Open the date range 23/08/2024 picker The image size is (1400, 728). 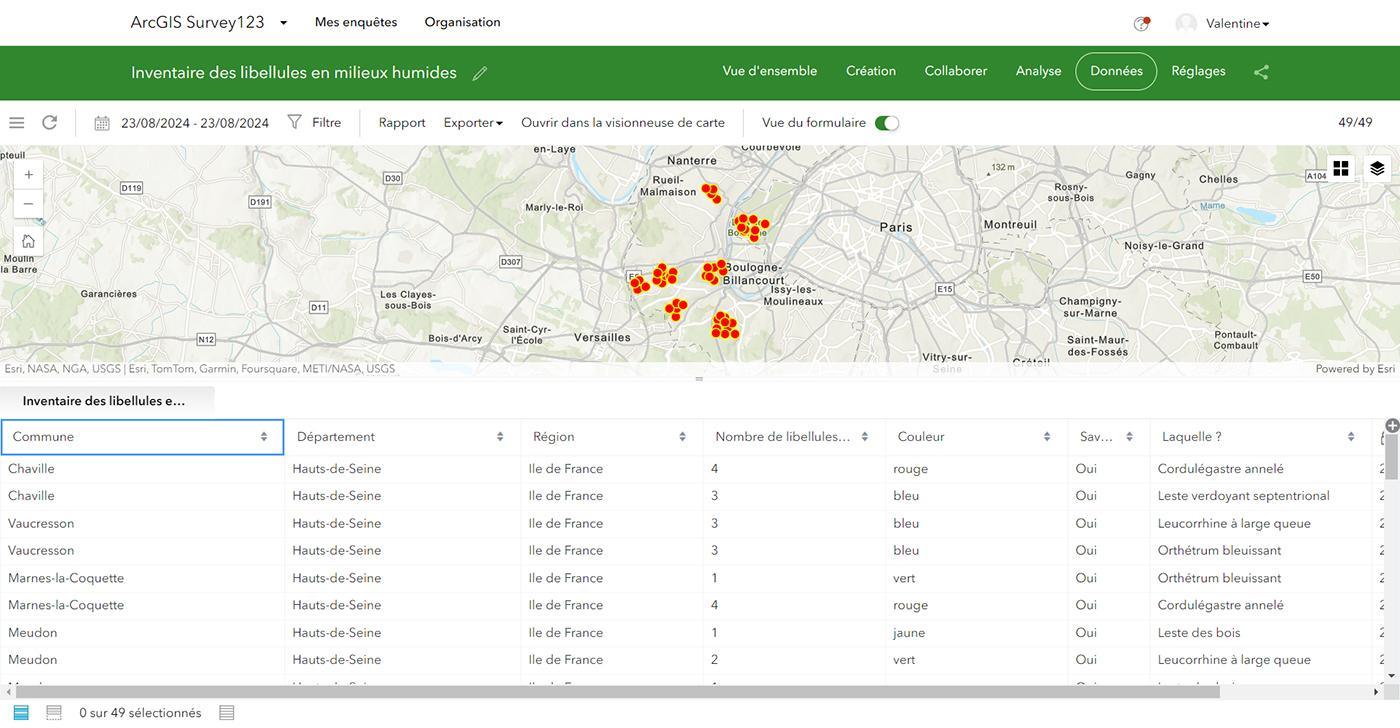195,123
